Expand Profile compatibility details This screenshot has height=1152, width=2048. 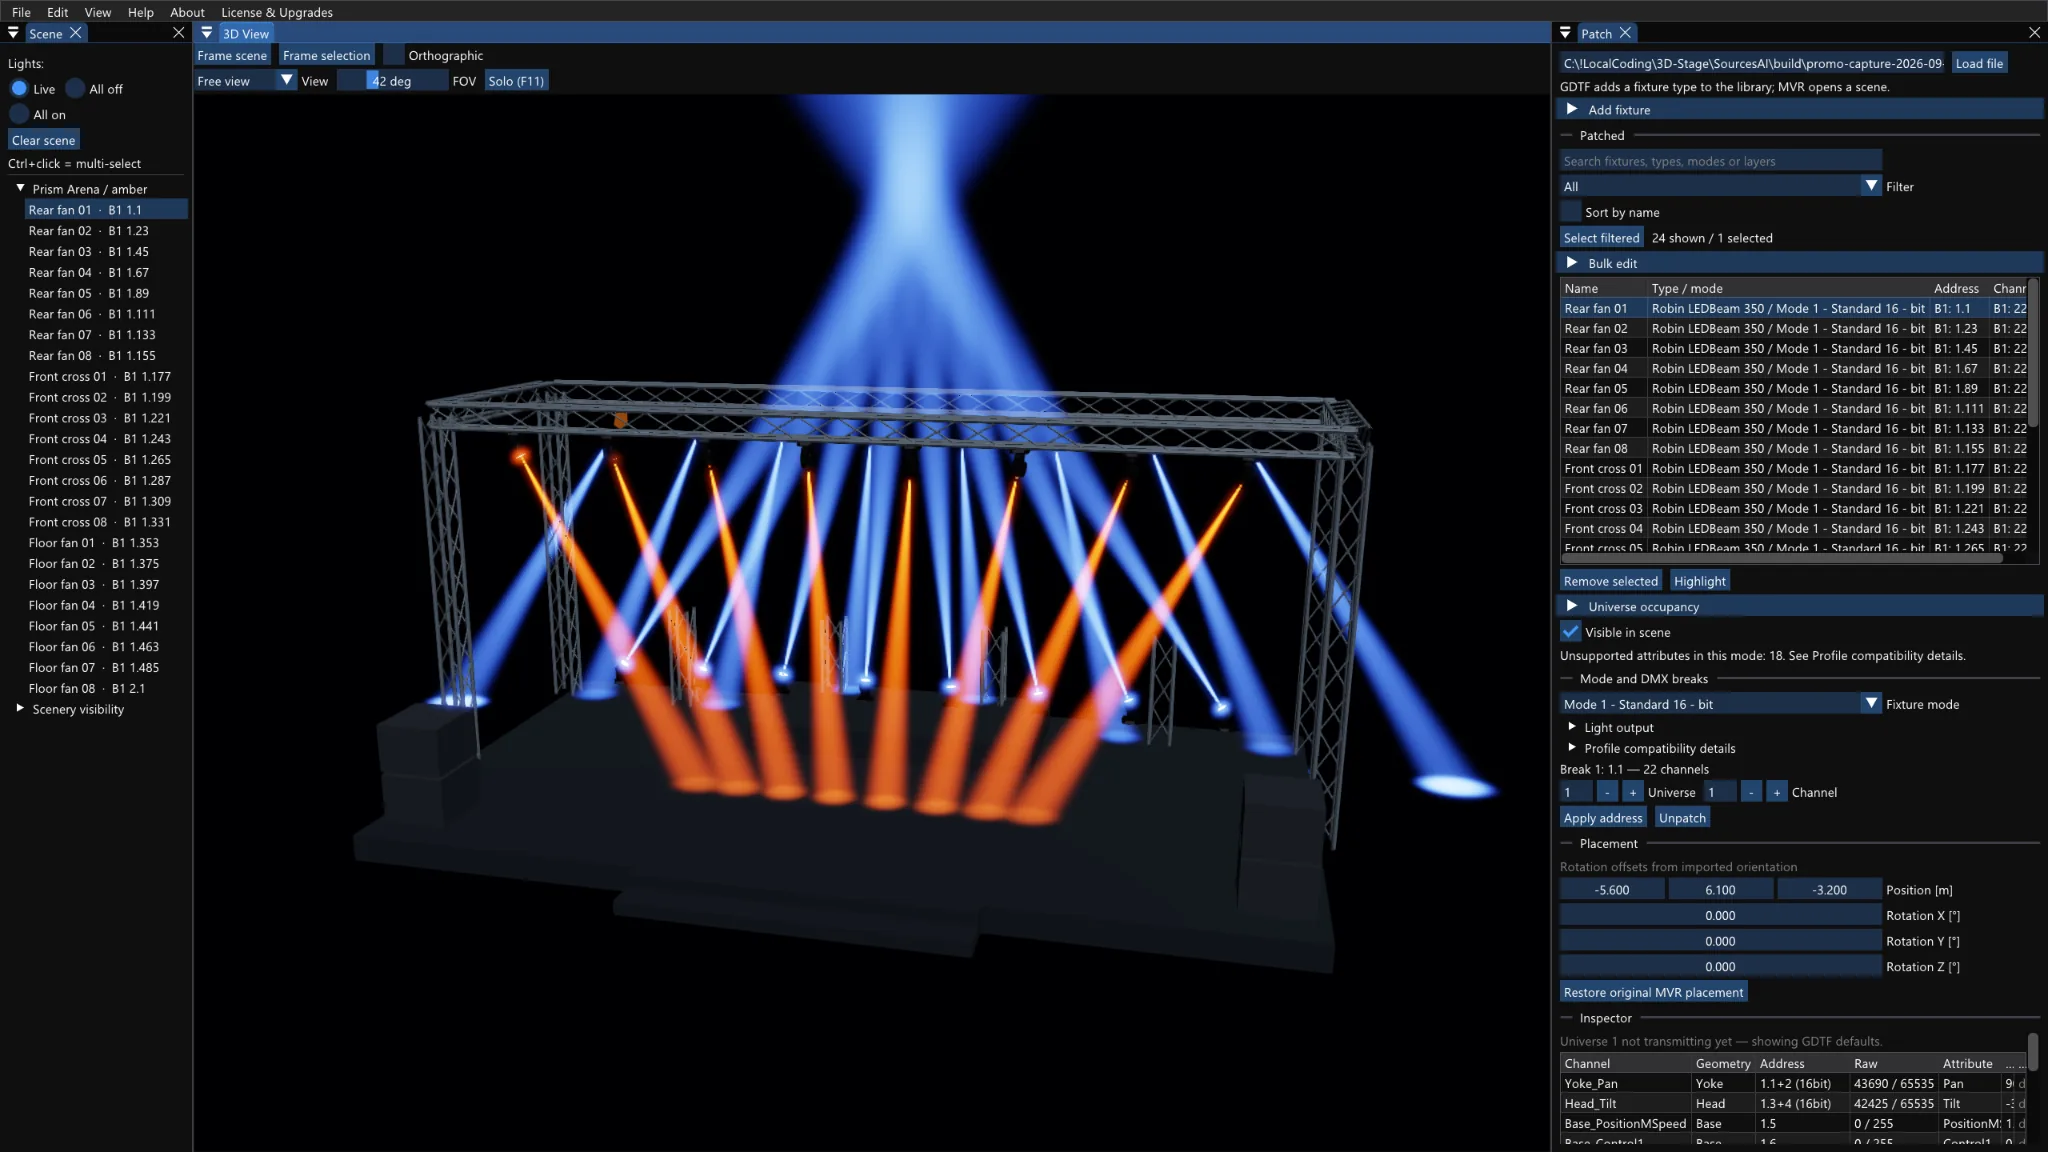1572,748
